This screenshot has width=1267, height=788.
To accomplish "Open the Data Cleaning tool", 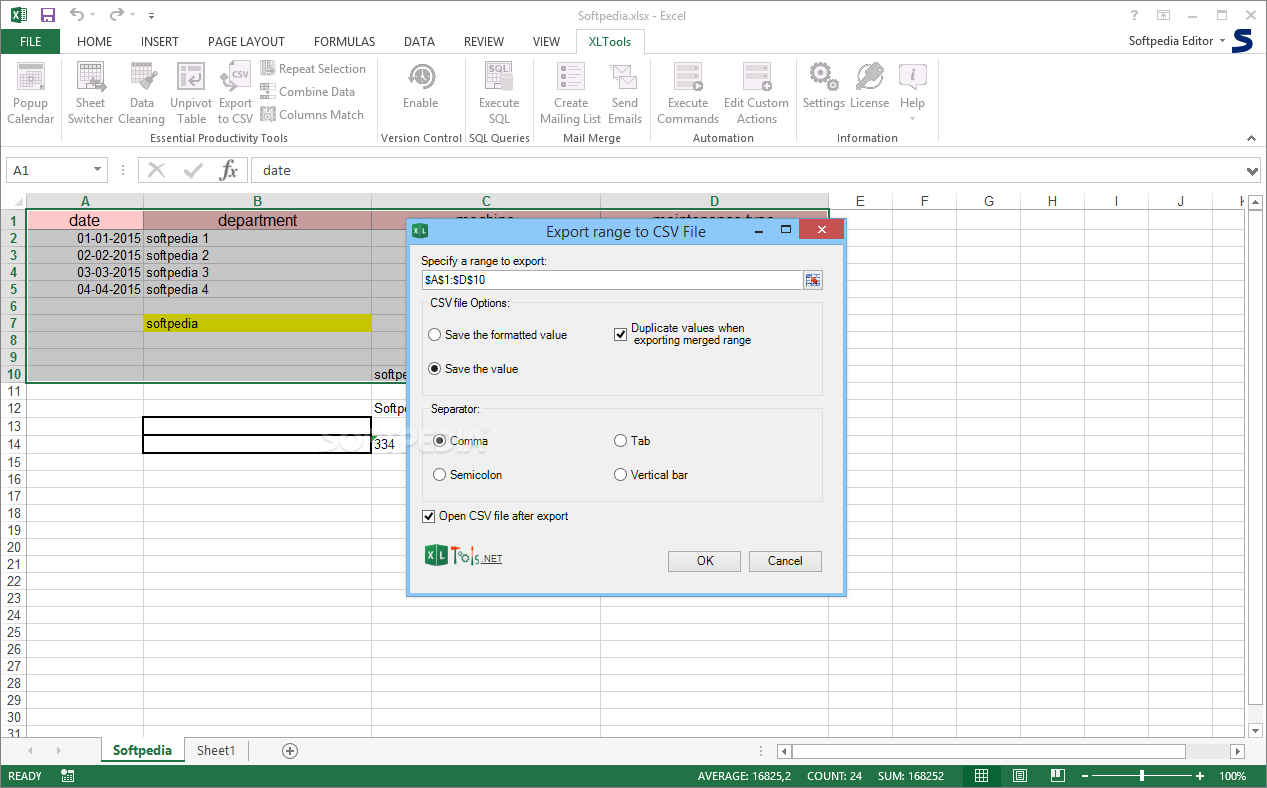I will coord(142,93).
